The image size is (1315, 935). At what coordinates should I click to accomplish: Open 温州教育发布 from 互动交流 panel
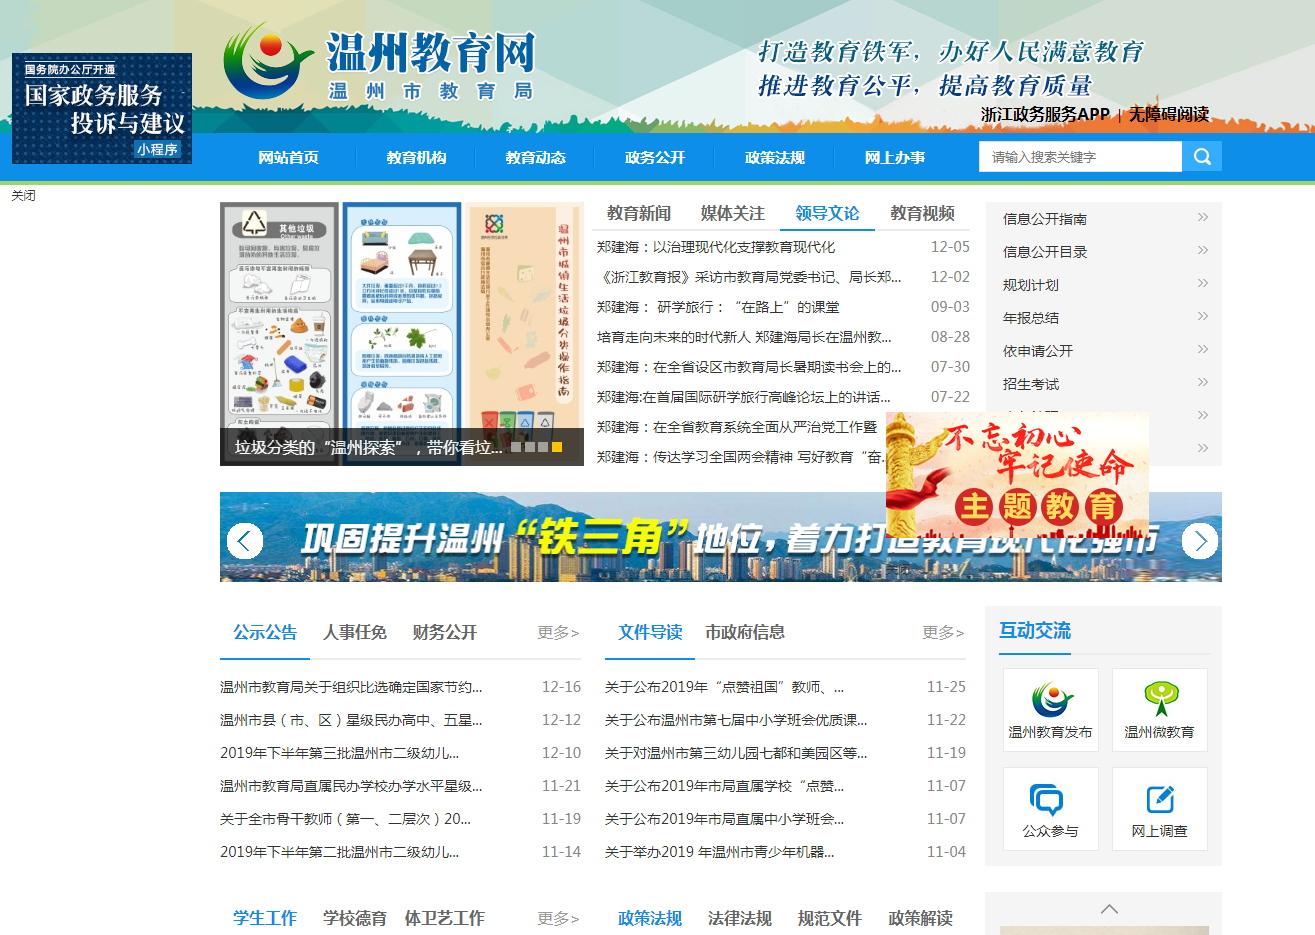(x=1051, y=709)
